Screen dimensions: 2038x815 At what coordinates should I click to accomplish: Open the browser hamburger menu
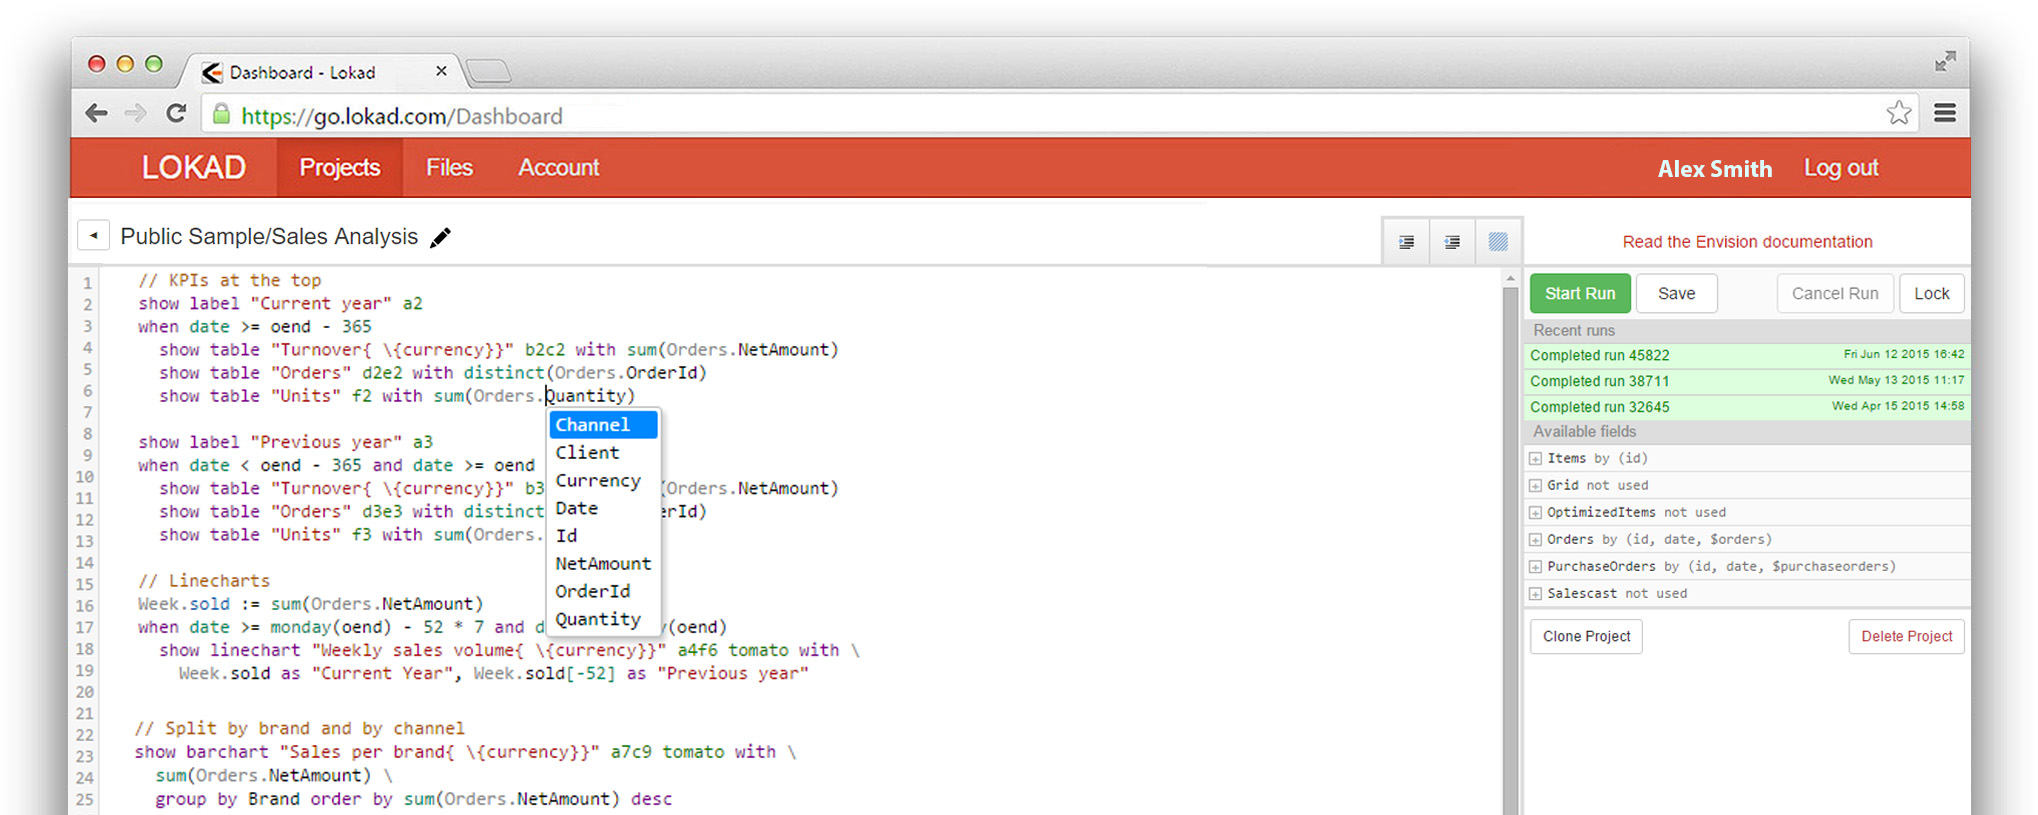click(x=1945, y=113)
